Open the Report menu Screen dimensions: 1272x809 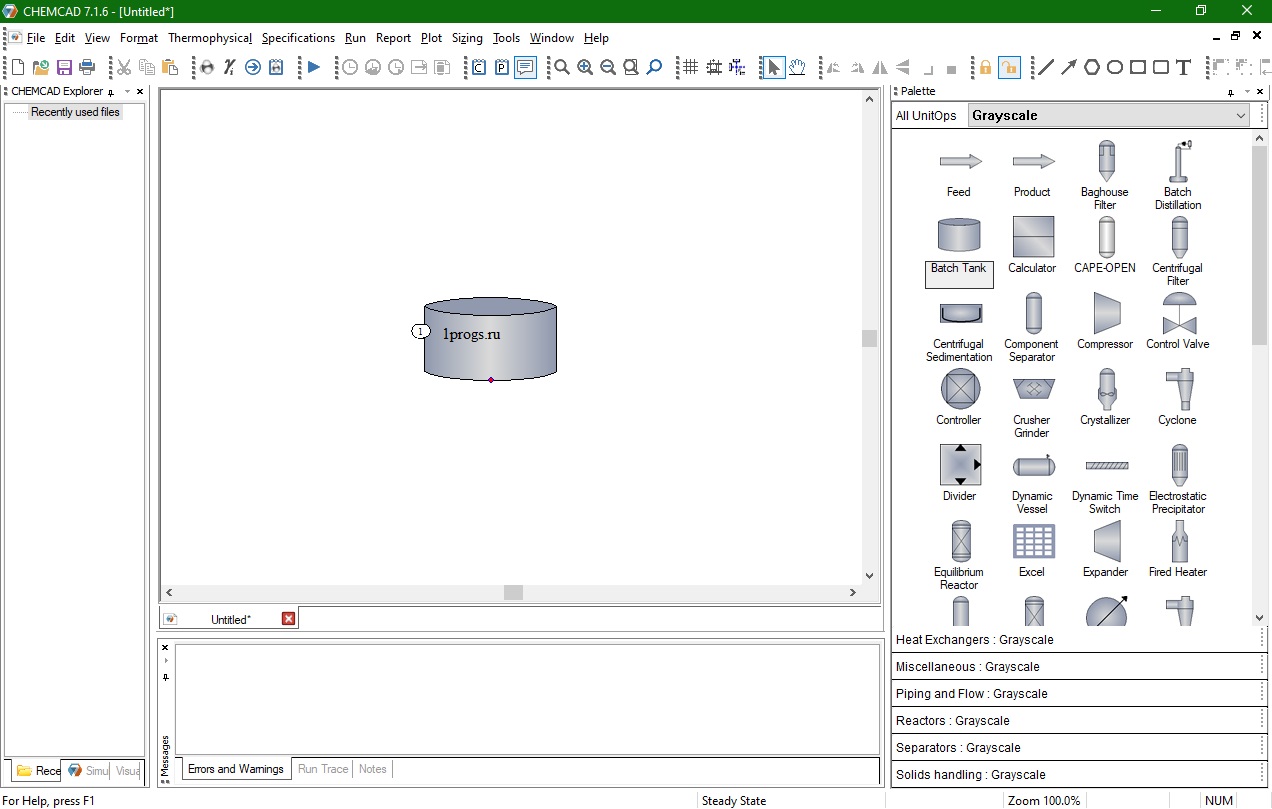393,38
